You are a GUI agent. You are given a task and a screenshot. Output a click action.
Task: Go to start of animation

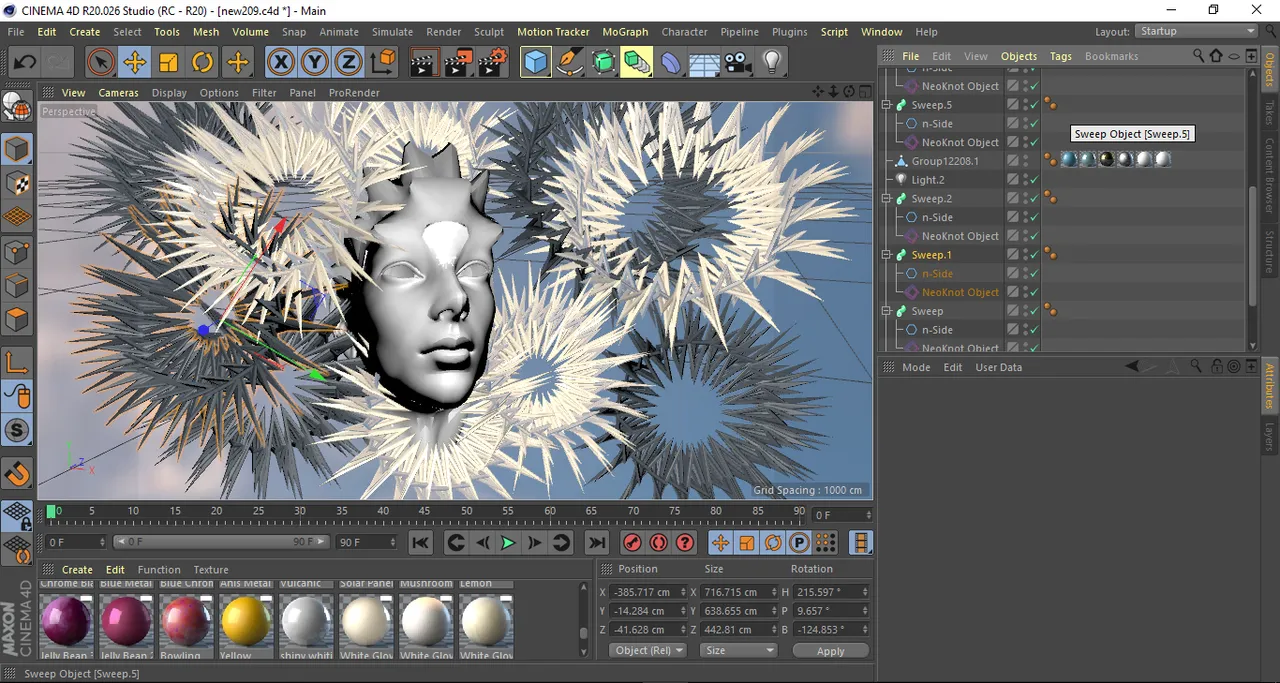point(421,542)
